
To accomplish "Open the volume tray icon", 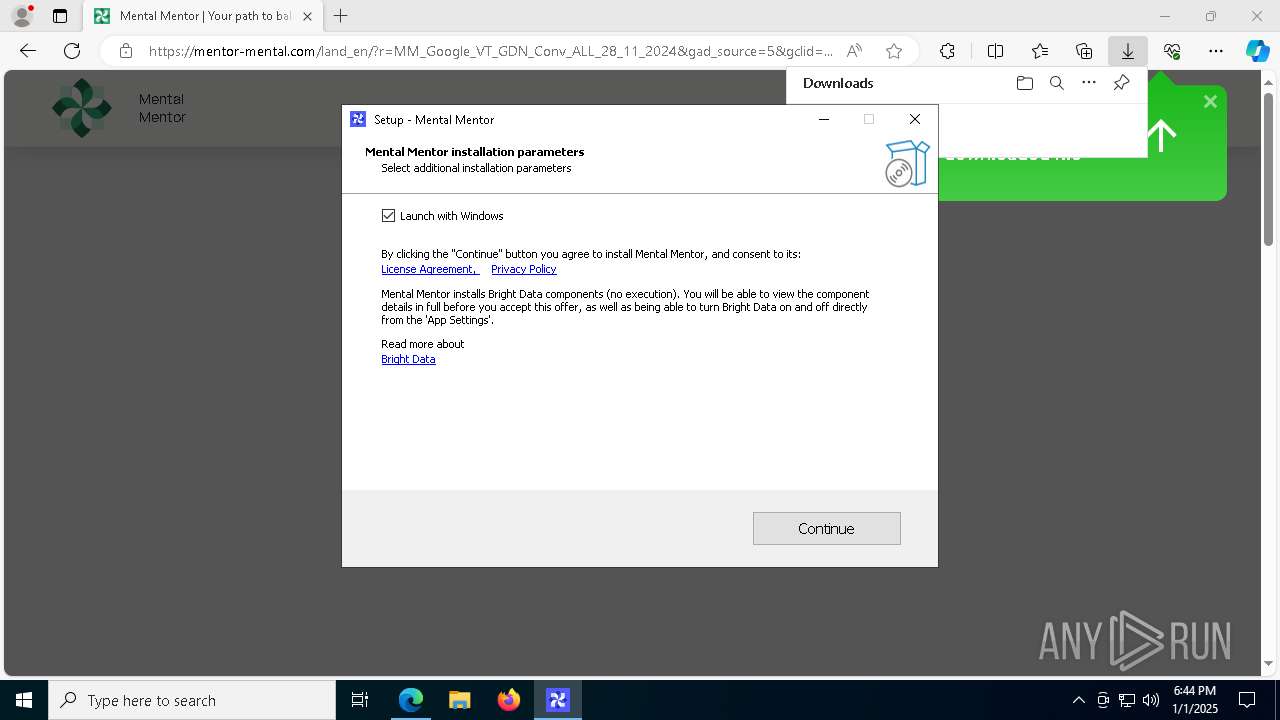I will 1151,700.
